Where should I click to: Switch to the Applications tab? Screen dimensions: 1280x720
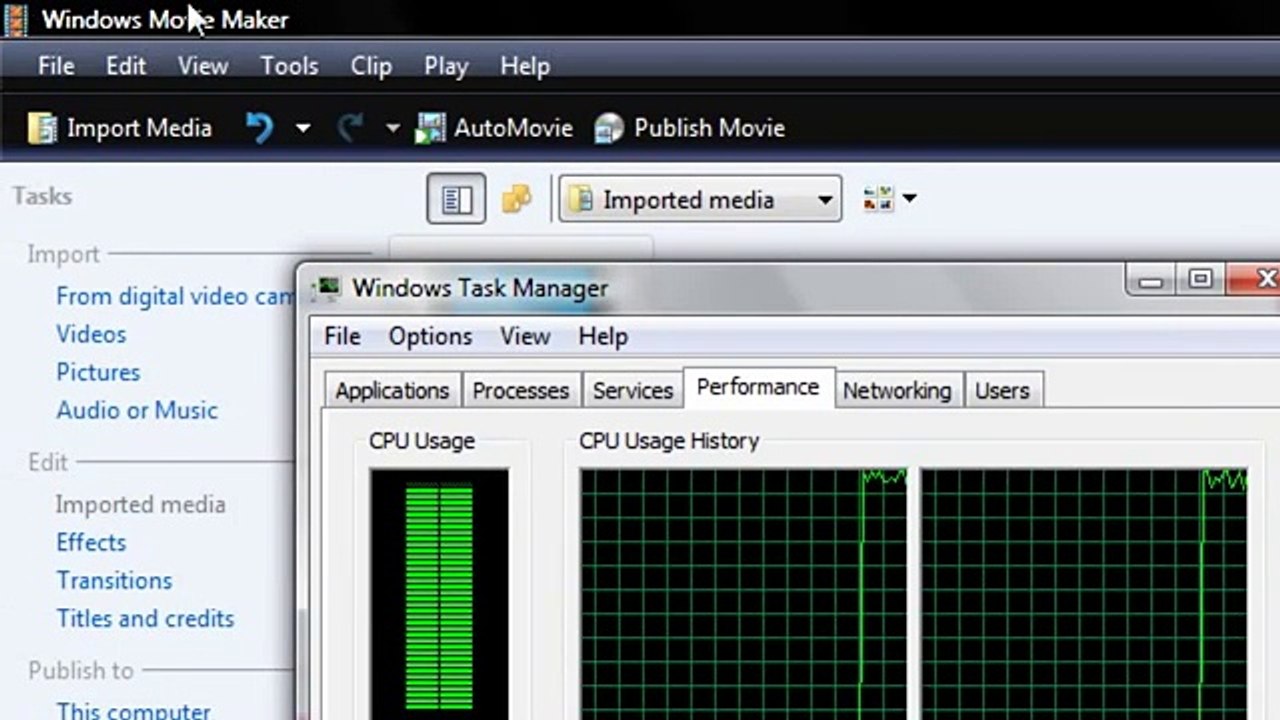(x=392, y=390)
